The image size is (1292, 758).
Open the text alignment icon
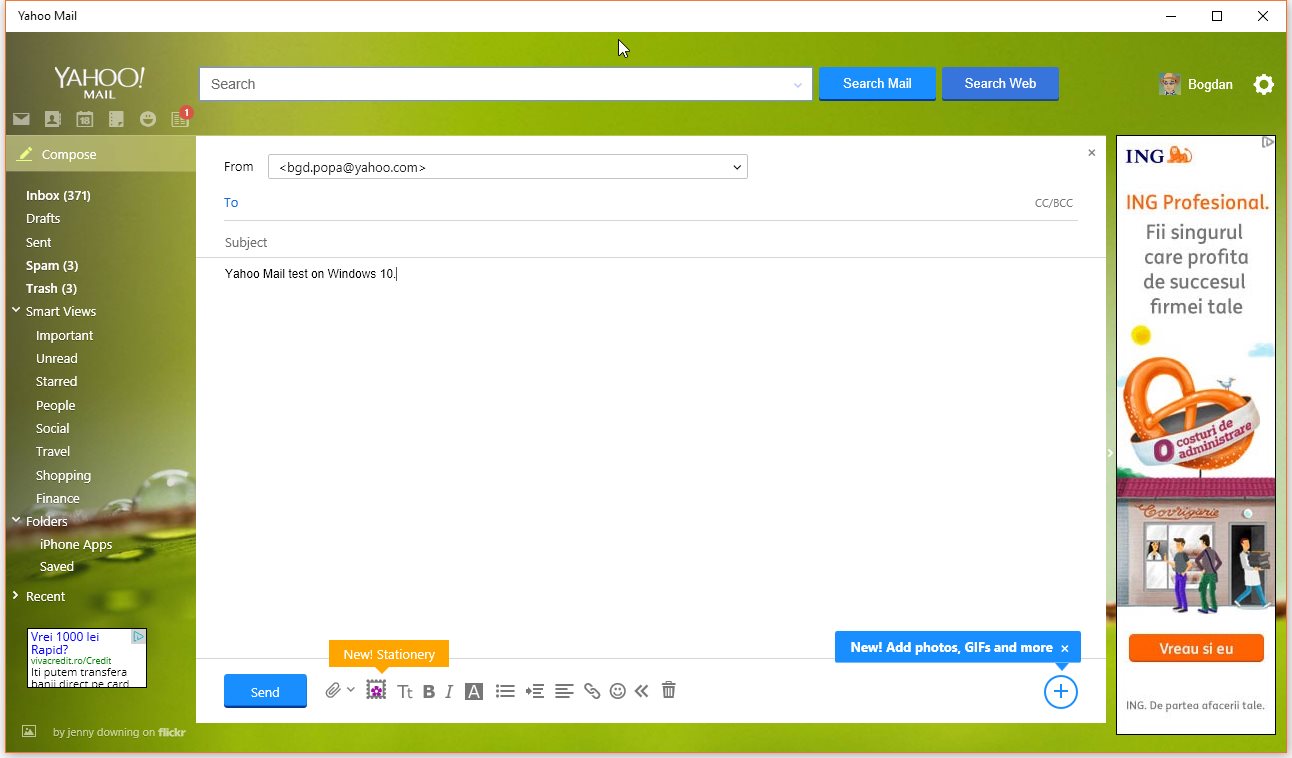(x=564, y=691)
